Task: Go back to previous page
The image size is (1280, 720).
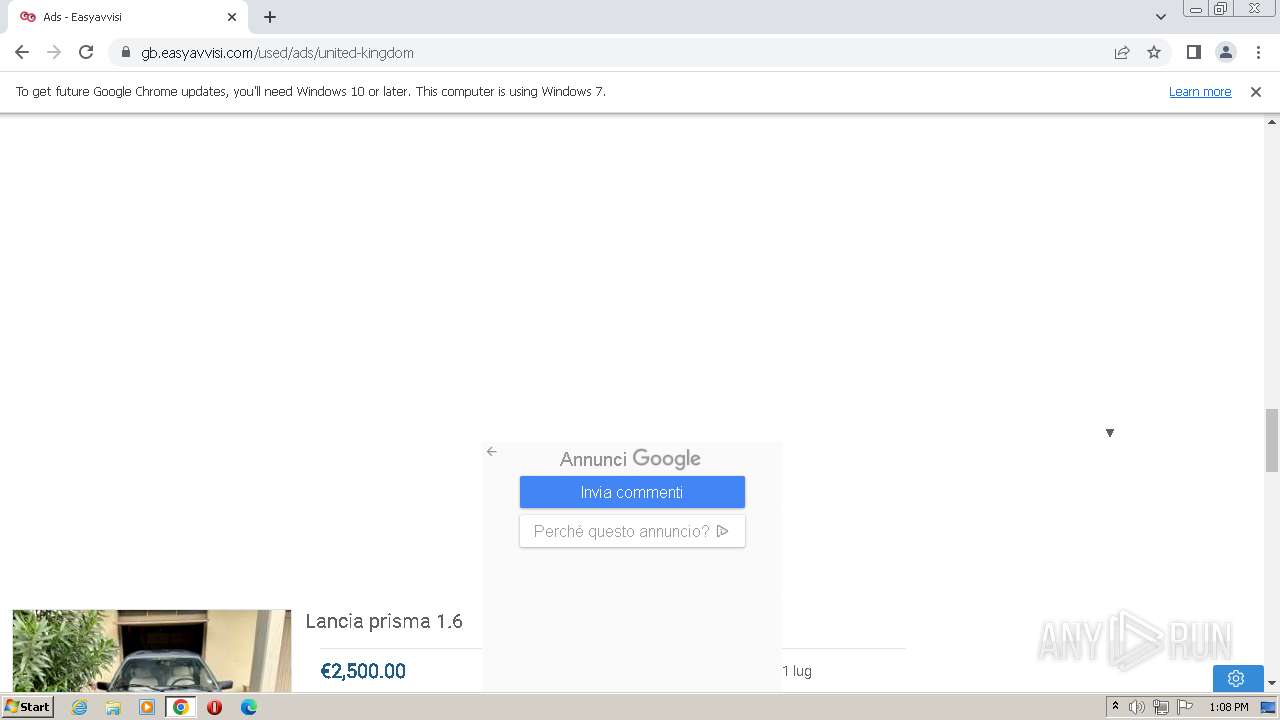Action: [22, 52]
